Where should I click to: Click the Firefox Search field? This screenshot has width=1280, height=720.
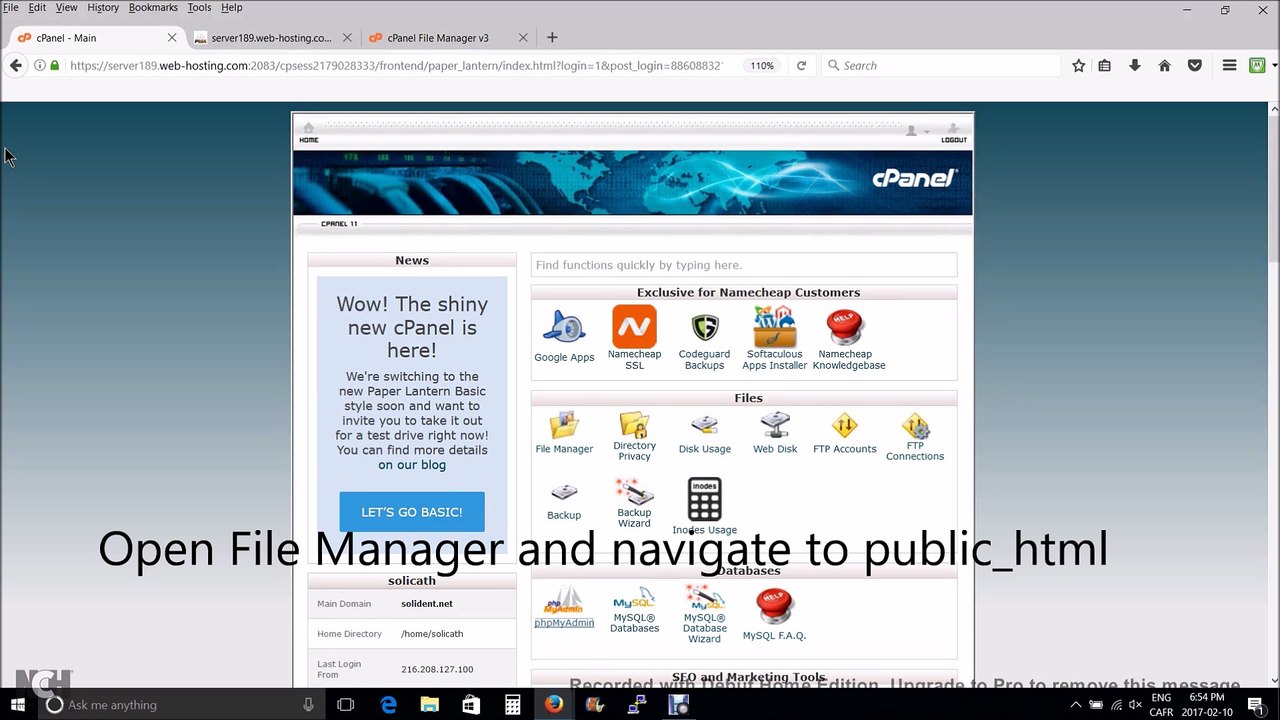pyautogui.click(x=940, y=65)
